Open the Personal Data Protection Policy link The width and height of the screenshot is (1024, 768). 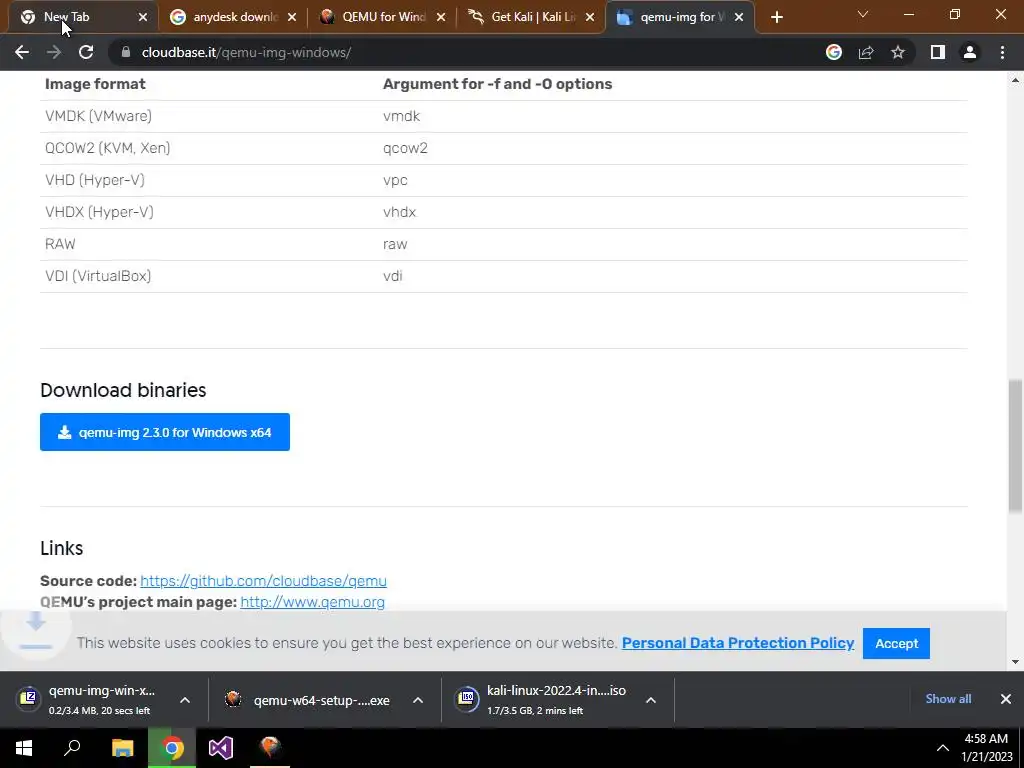[738, 643]
